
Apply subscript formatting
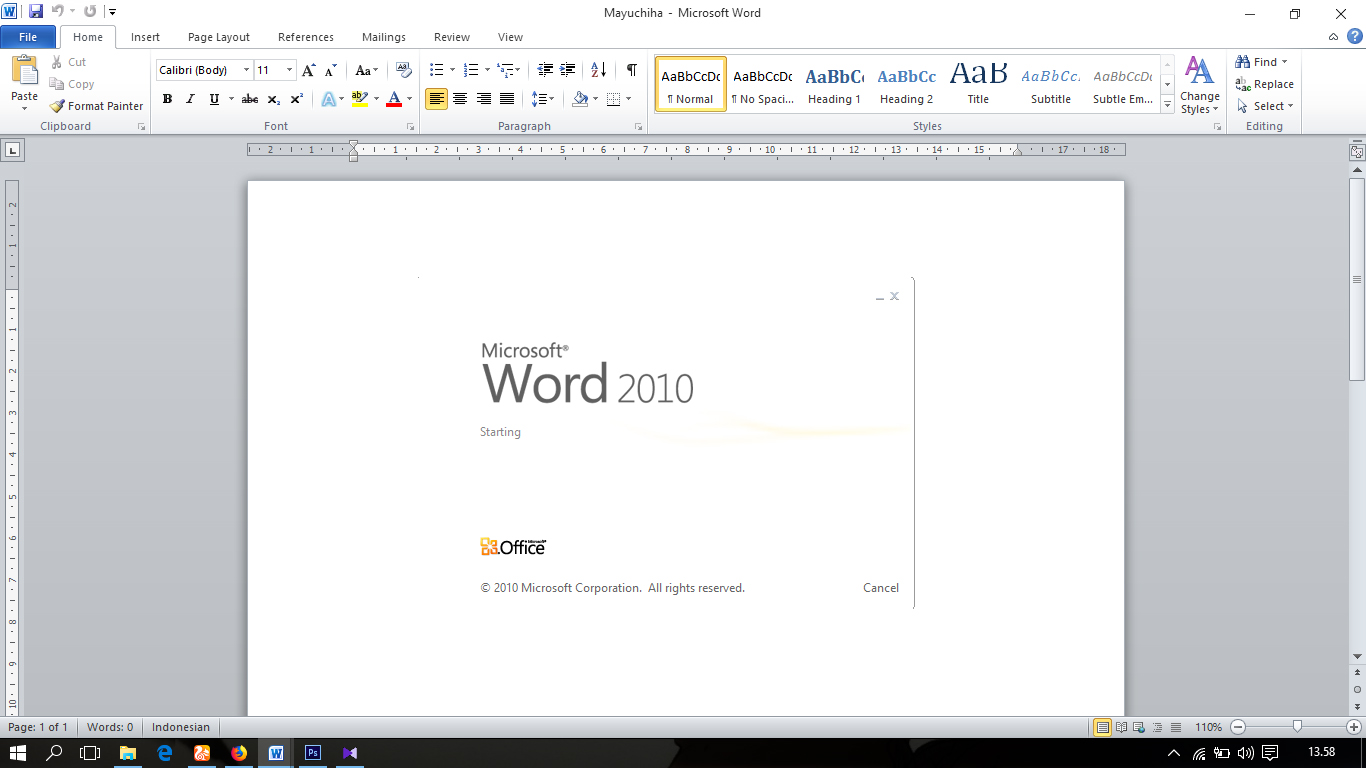273,99
